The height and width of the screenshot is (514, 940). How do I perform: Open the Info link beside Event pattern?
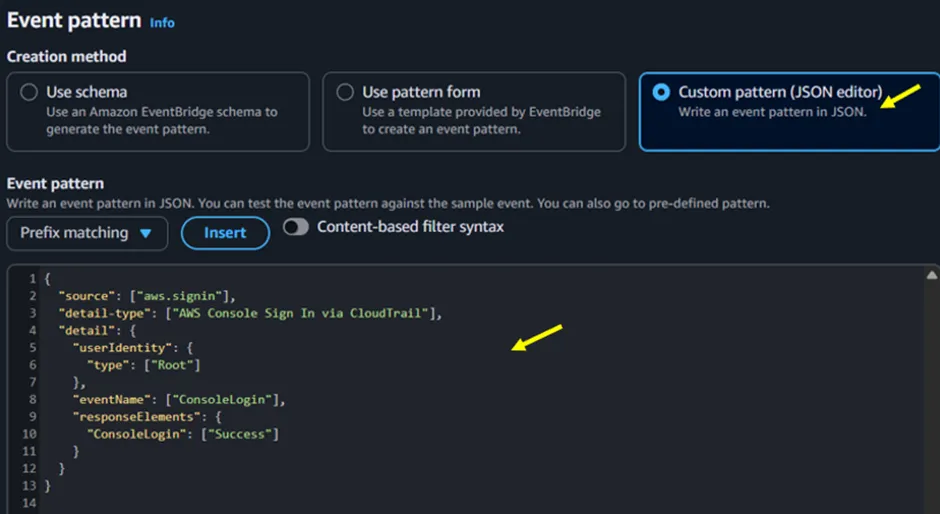click(x=162, y=23)
